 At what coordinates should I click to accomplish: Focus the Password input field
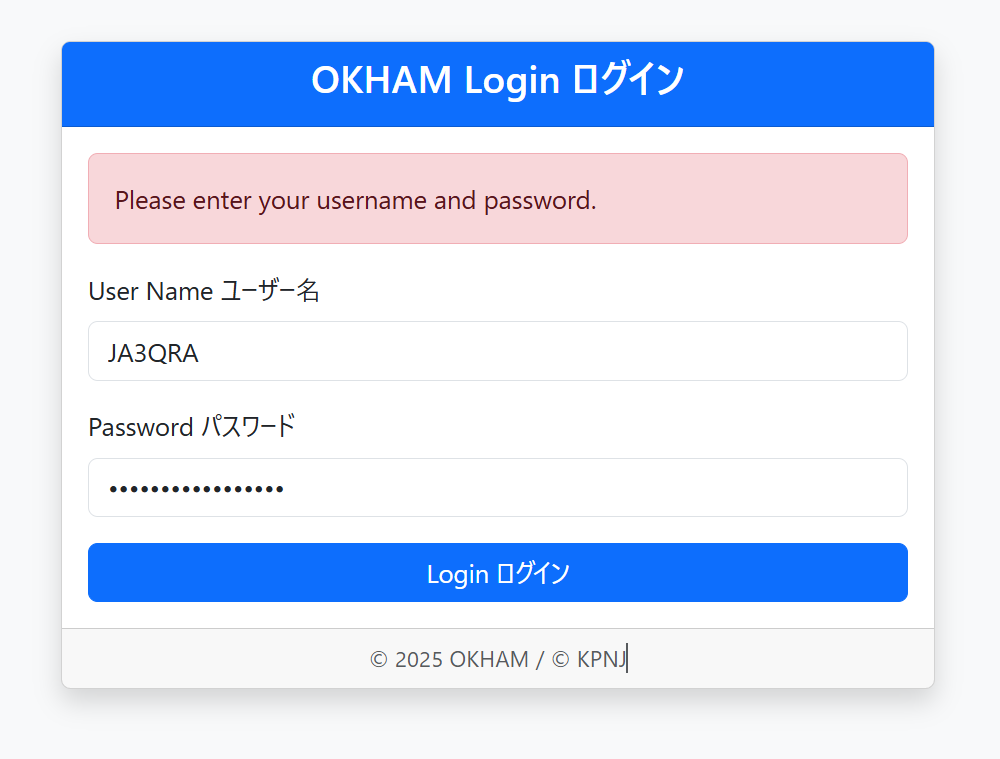[x=497, y=487]
